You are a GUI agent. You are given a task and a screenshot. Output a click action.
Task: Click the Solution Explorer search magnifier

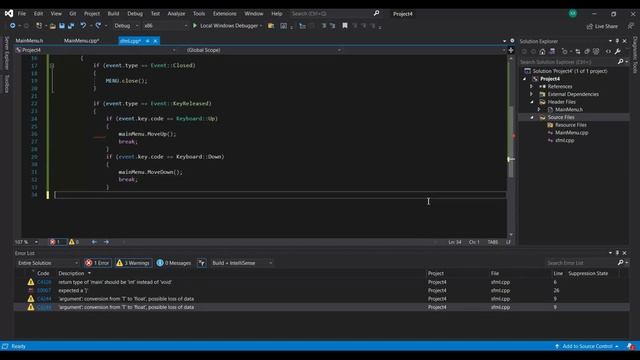pyautogui.click(x=620, y=62)
